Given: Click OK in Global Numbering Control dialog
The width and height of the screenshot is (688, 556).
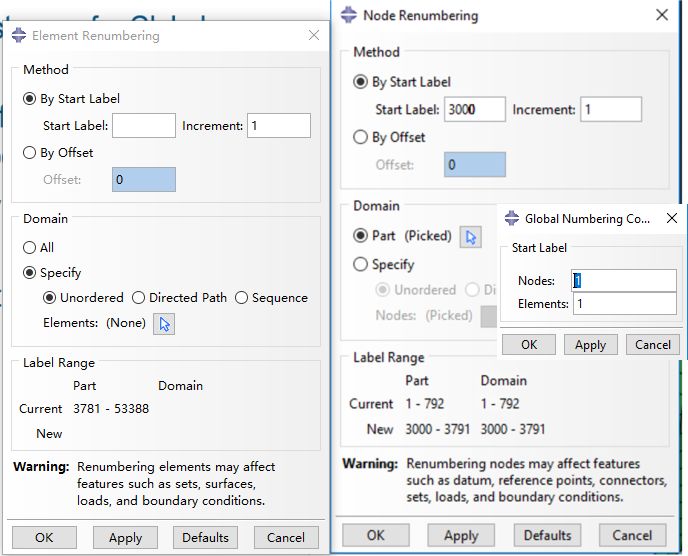Looking at the screenshot, I should pyautogui.click(x=529, y=344).
